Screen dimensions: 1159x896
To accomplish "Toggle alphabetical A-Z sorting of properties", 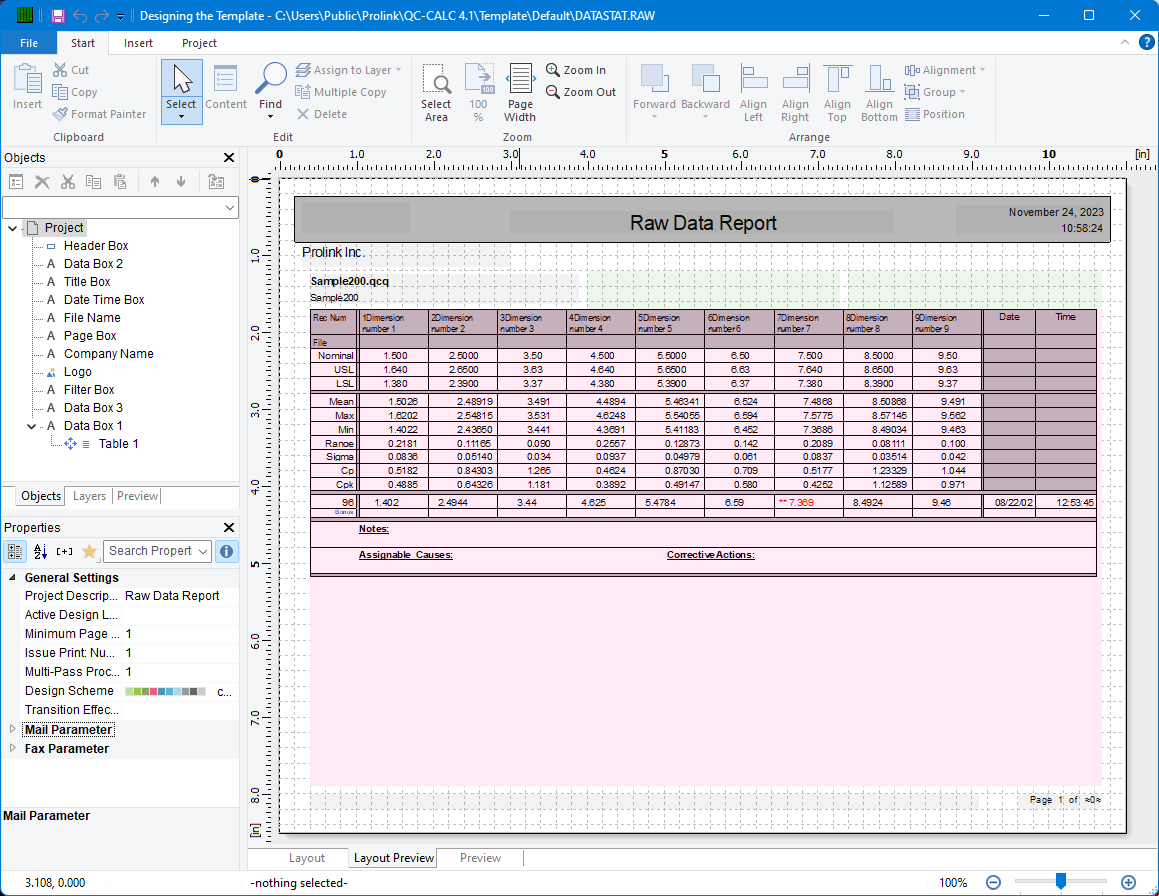I will coord(41,551).
